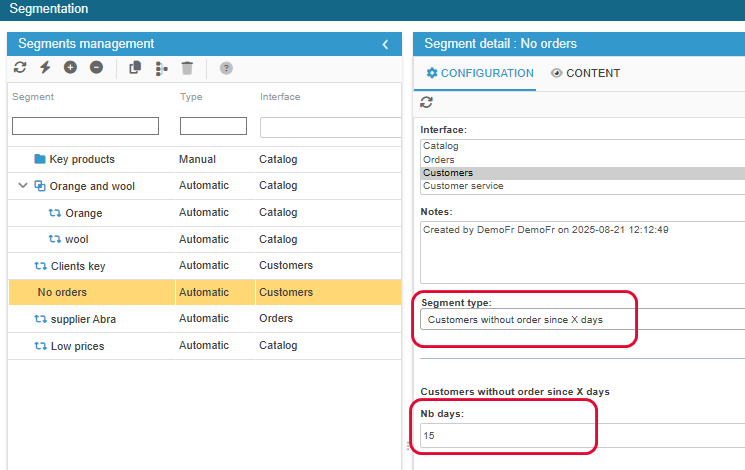This screenshot has width=745, height=470.
Task: Delete segment with trash icon
Action: (187, 68)
